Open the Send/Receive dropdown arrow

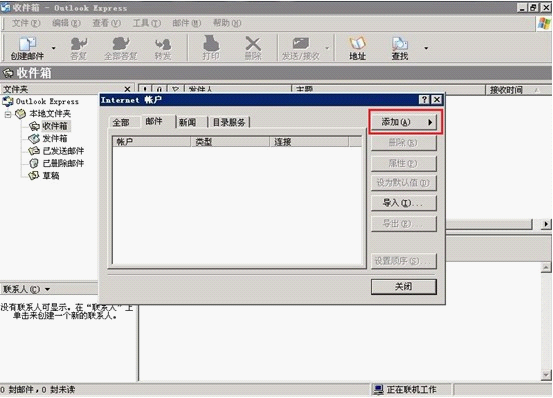point(327,48)
